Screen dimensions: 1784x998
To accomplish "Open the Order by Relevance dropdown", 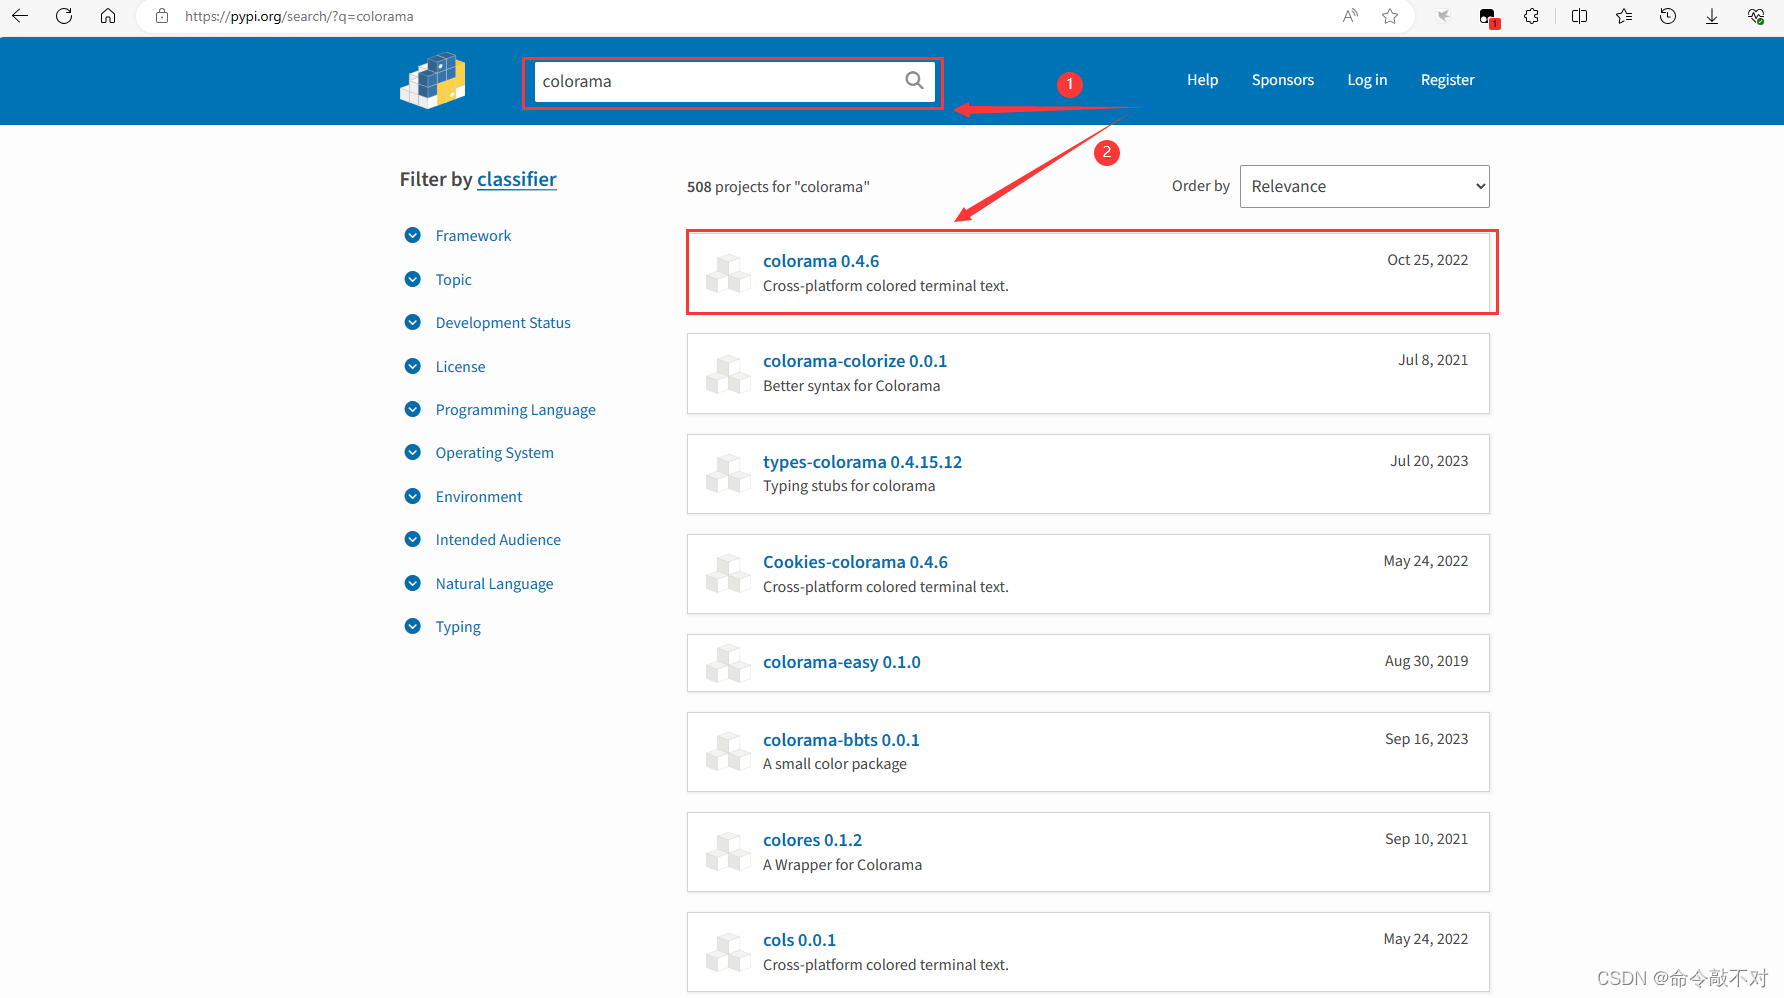I will point(1364,186).
